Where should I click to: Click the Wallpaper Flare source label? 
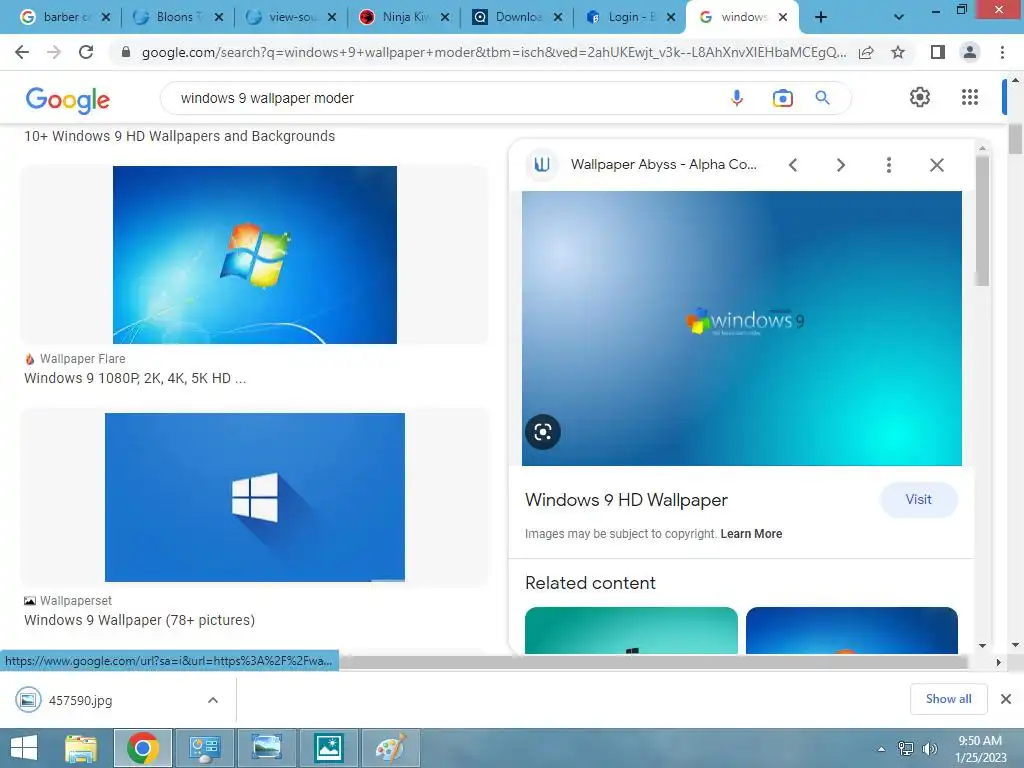pos(82,359)
